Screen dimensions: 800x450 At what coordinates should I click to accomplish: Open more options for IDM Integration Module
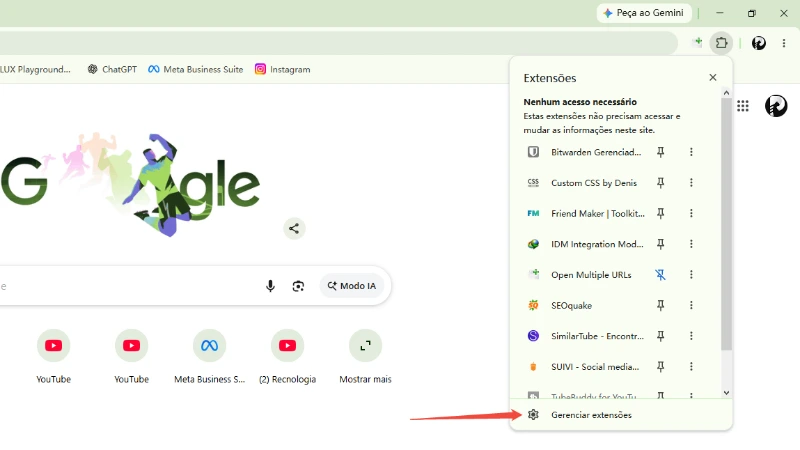(691, 244)
